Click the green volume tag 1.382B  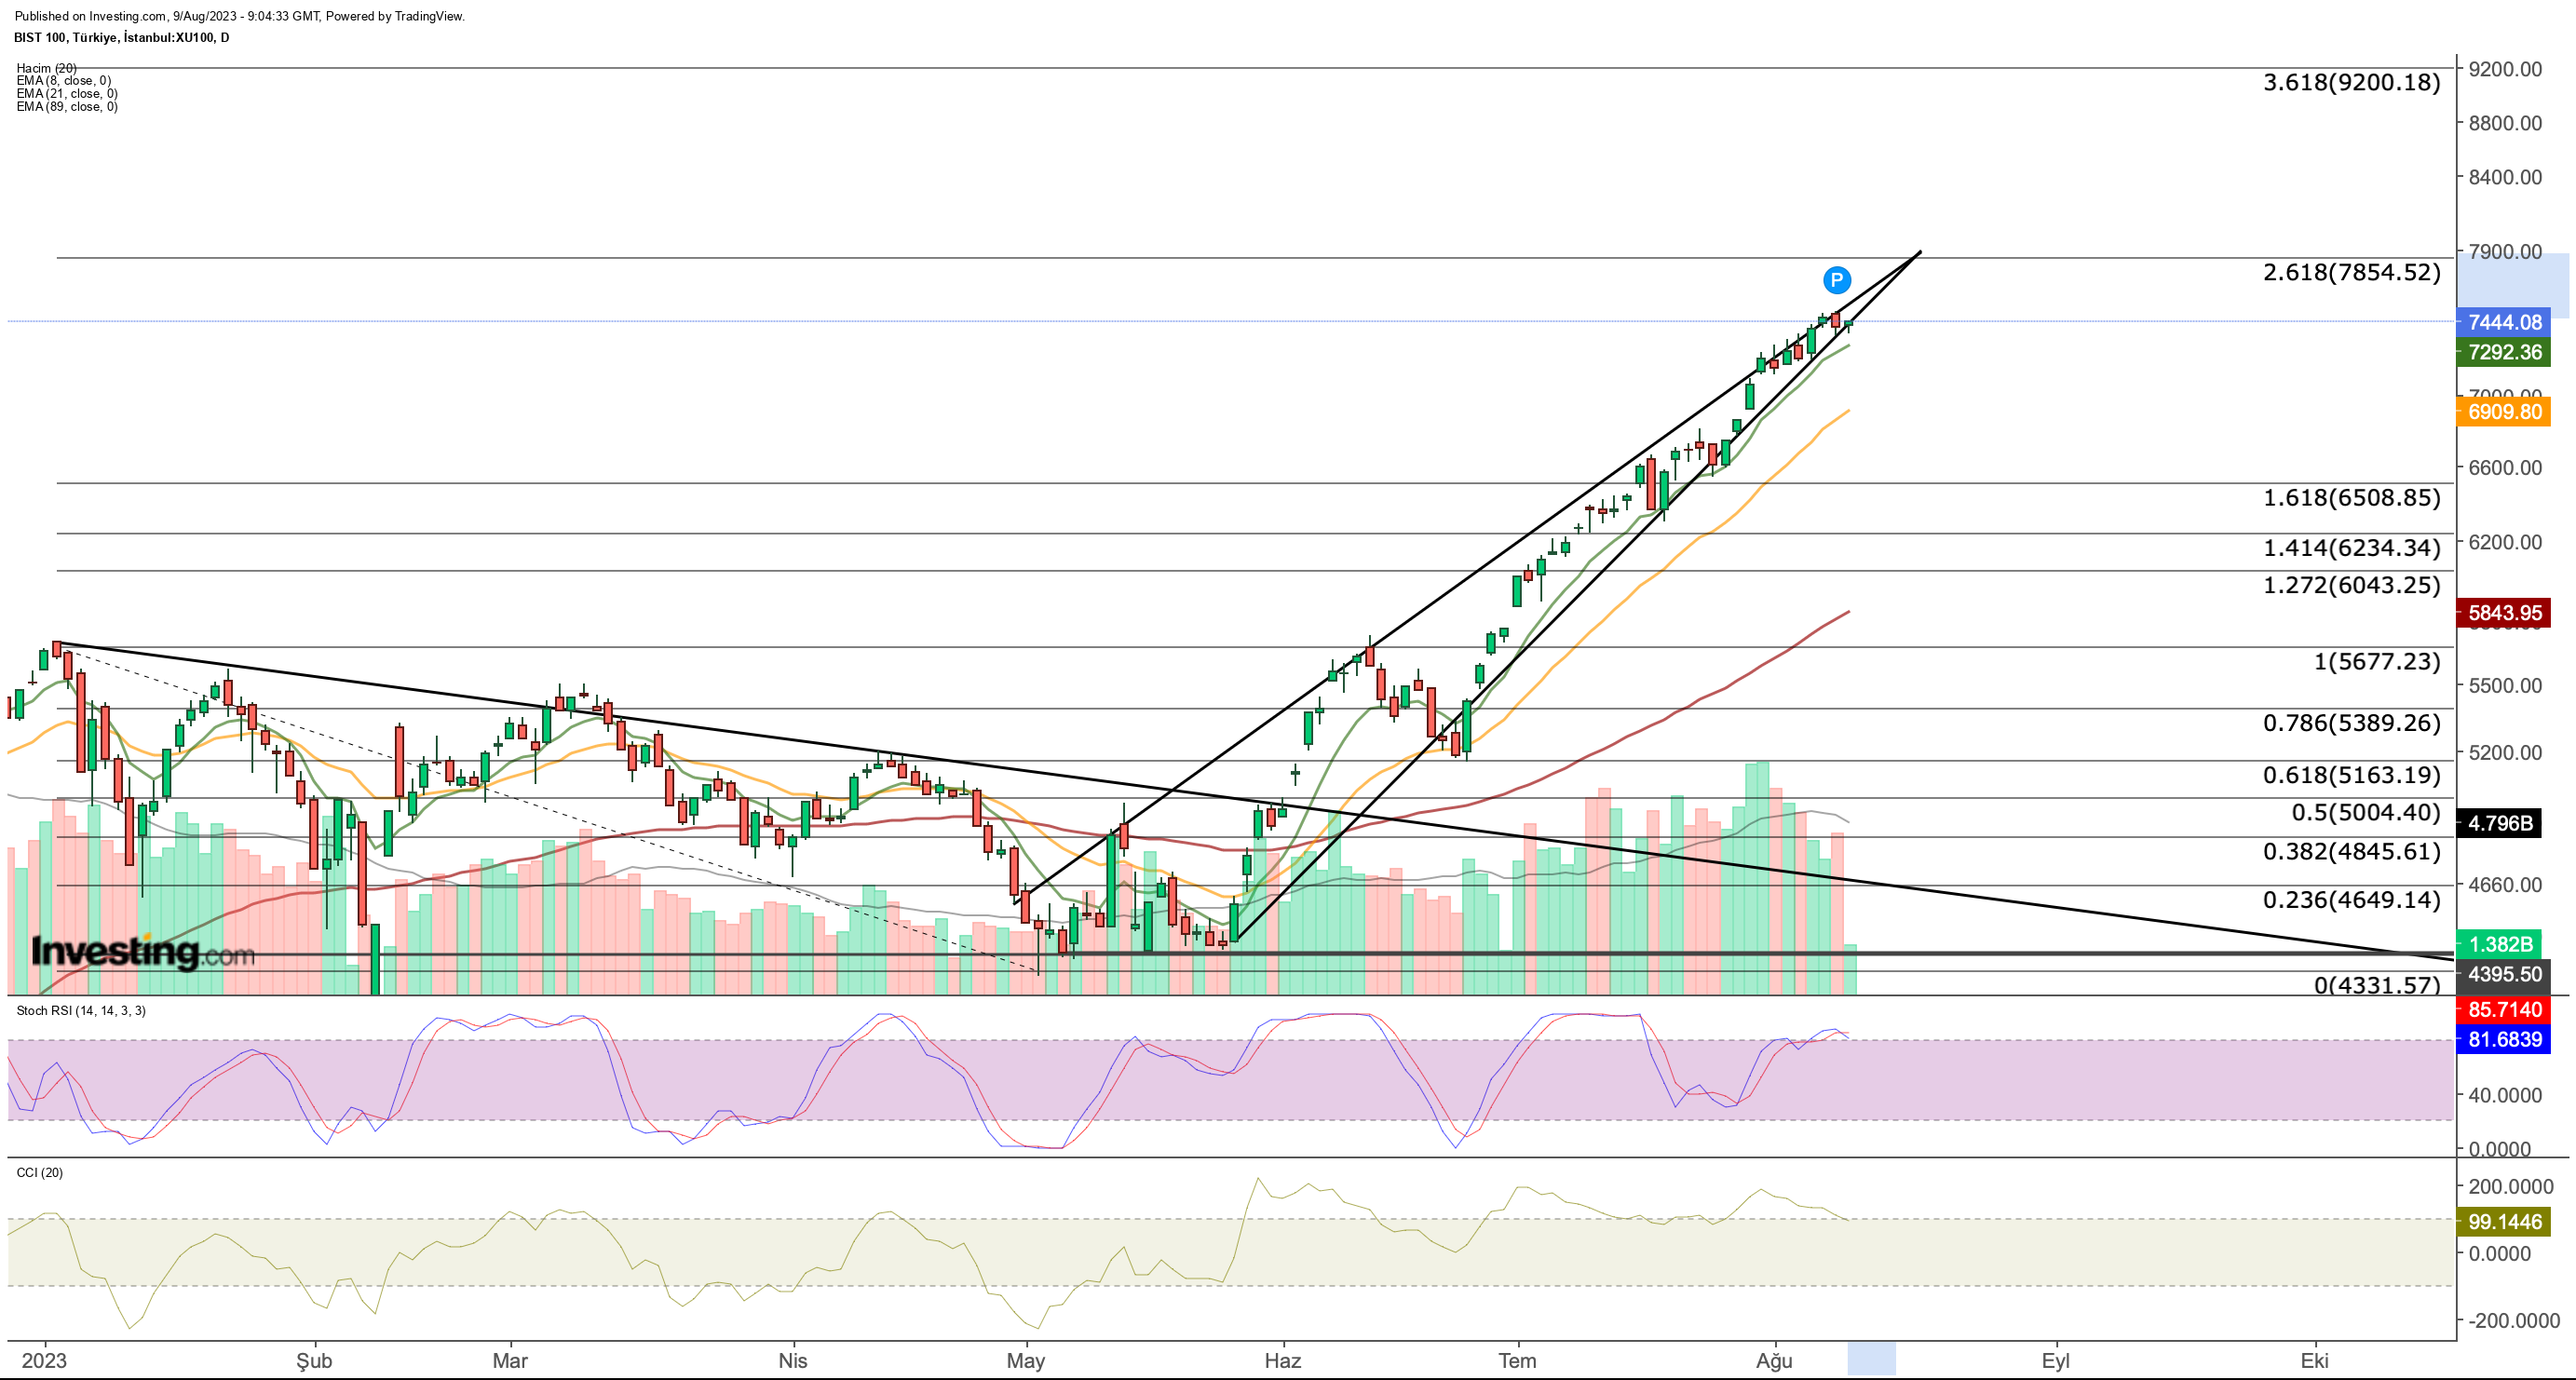(x=2499, y=945)
